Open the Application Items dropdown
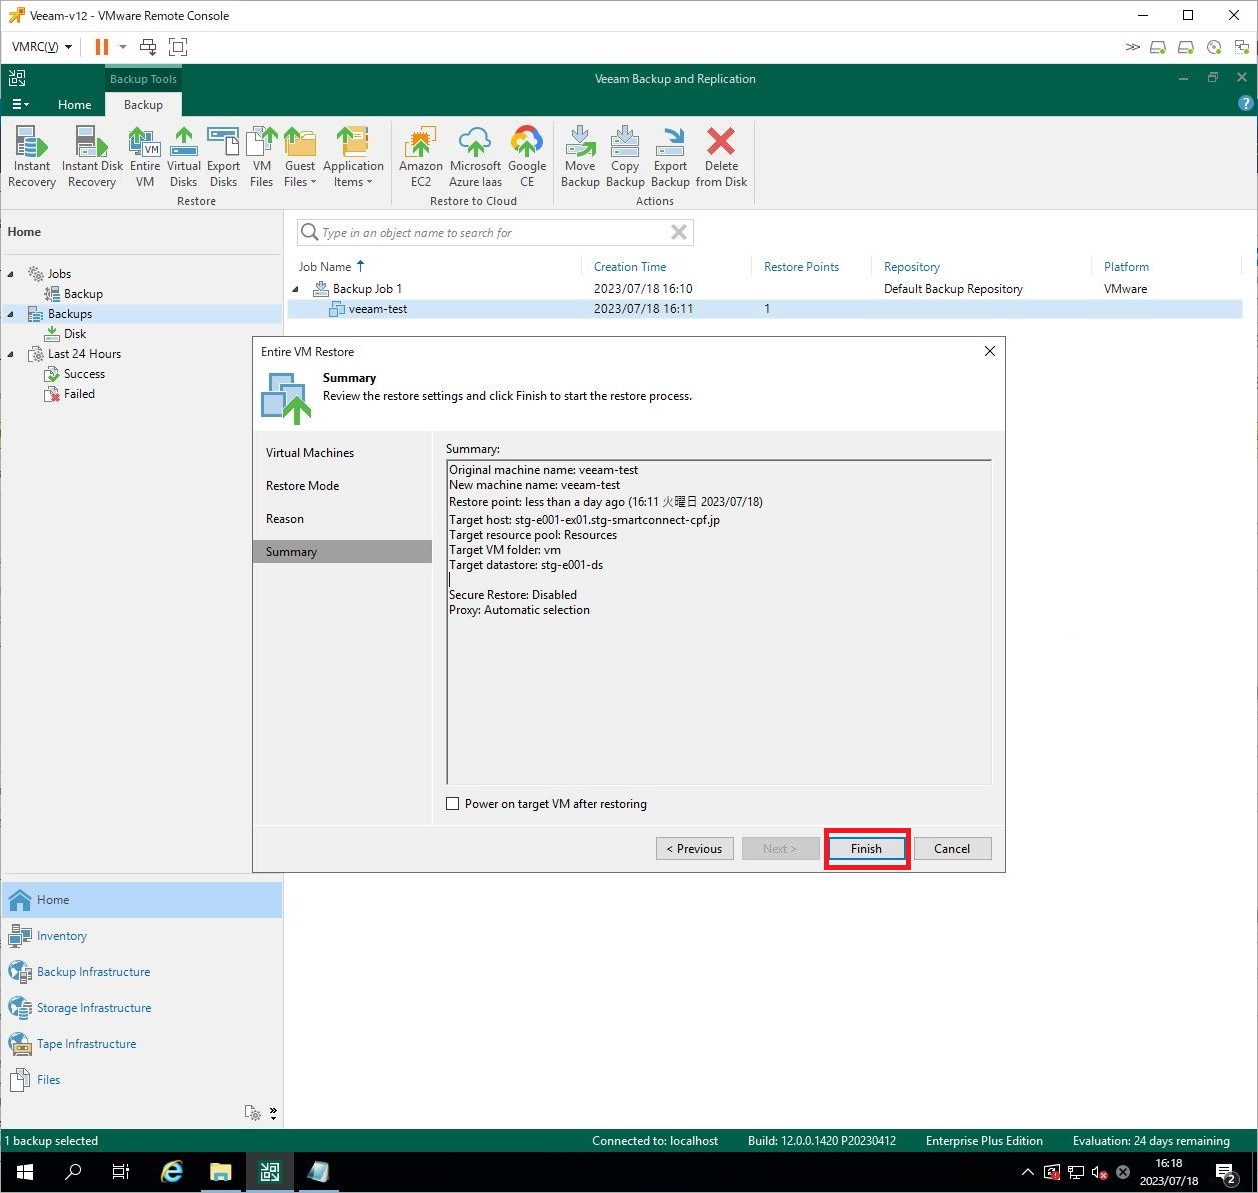1258x1193 pixels. pyautogui.click(x=353, y=157)
